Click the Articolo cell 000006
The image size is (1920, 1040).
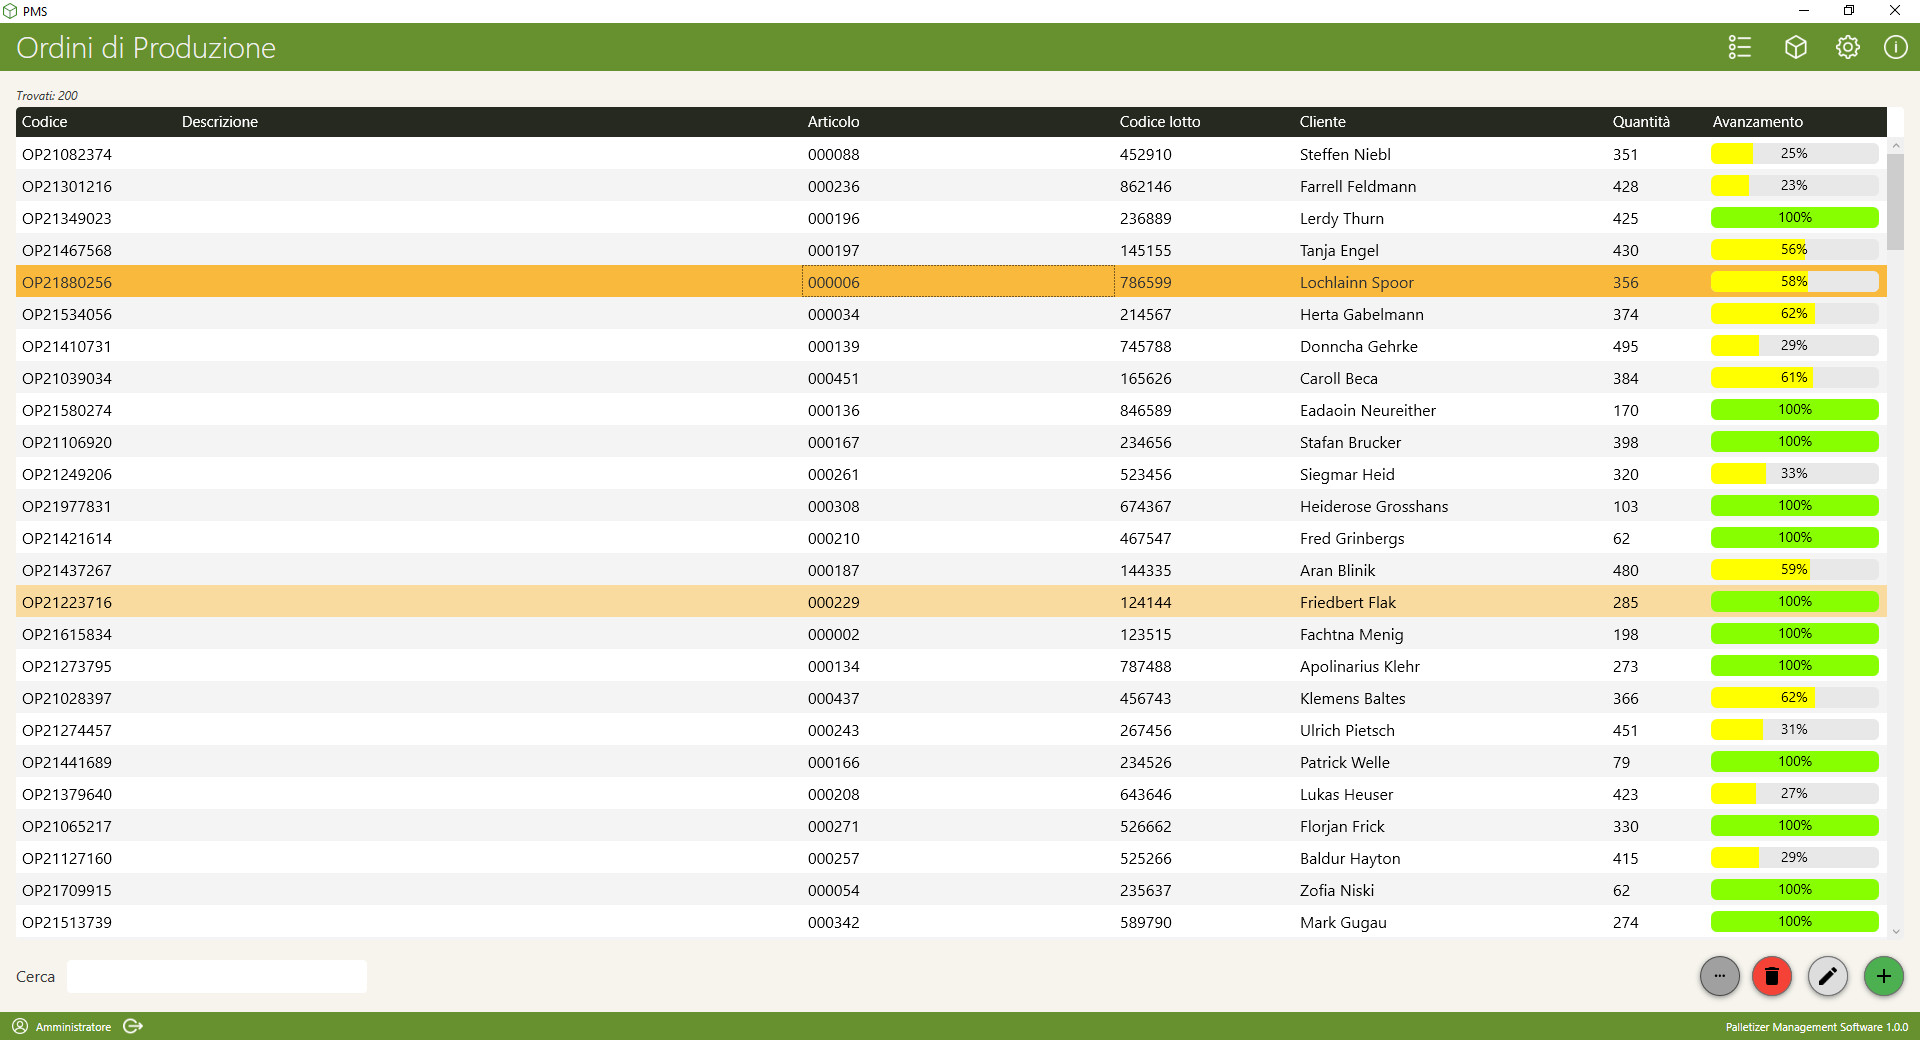pos(834,282)
